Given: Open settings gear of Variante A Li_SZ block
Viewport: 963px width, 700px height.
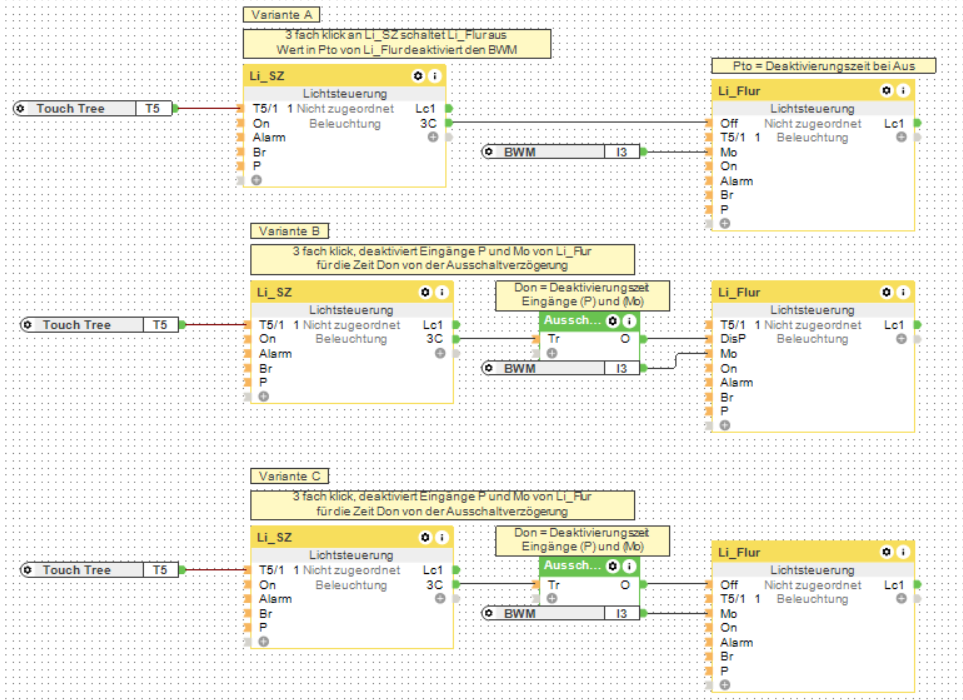Looking at the screenshot, I should [x=418, y=76].
